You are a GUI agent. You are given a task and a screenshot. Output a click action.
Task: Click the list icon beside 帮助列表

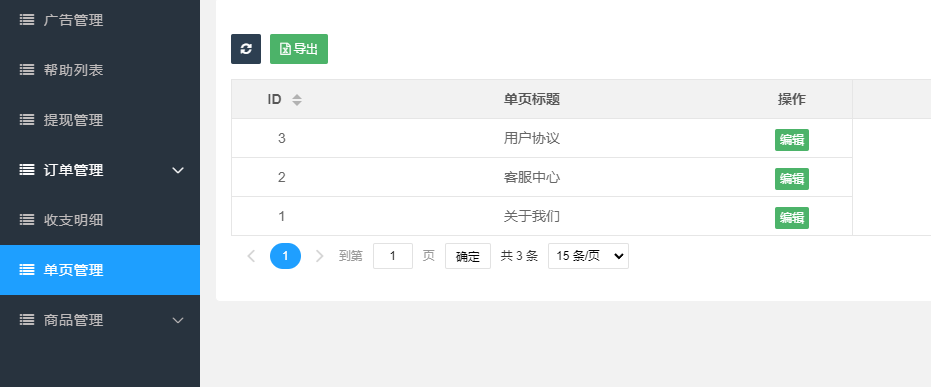pyautogui.click(x=27, y=70)
